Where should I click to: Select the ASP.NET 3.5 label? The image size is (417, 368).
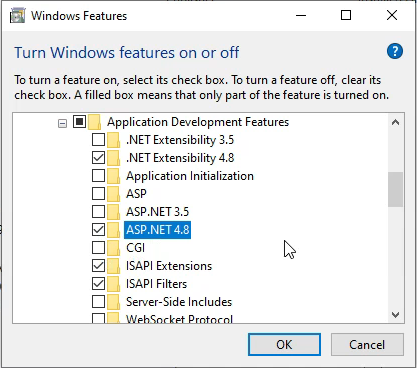(157, 212)
